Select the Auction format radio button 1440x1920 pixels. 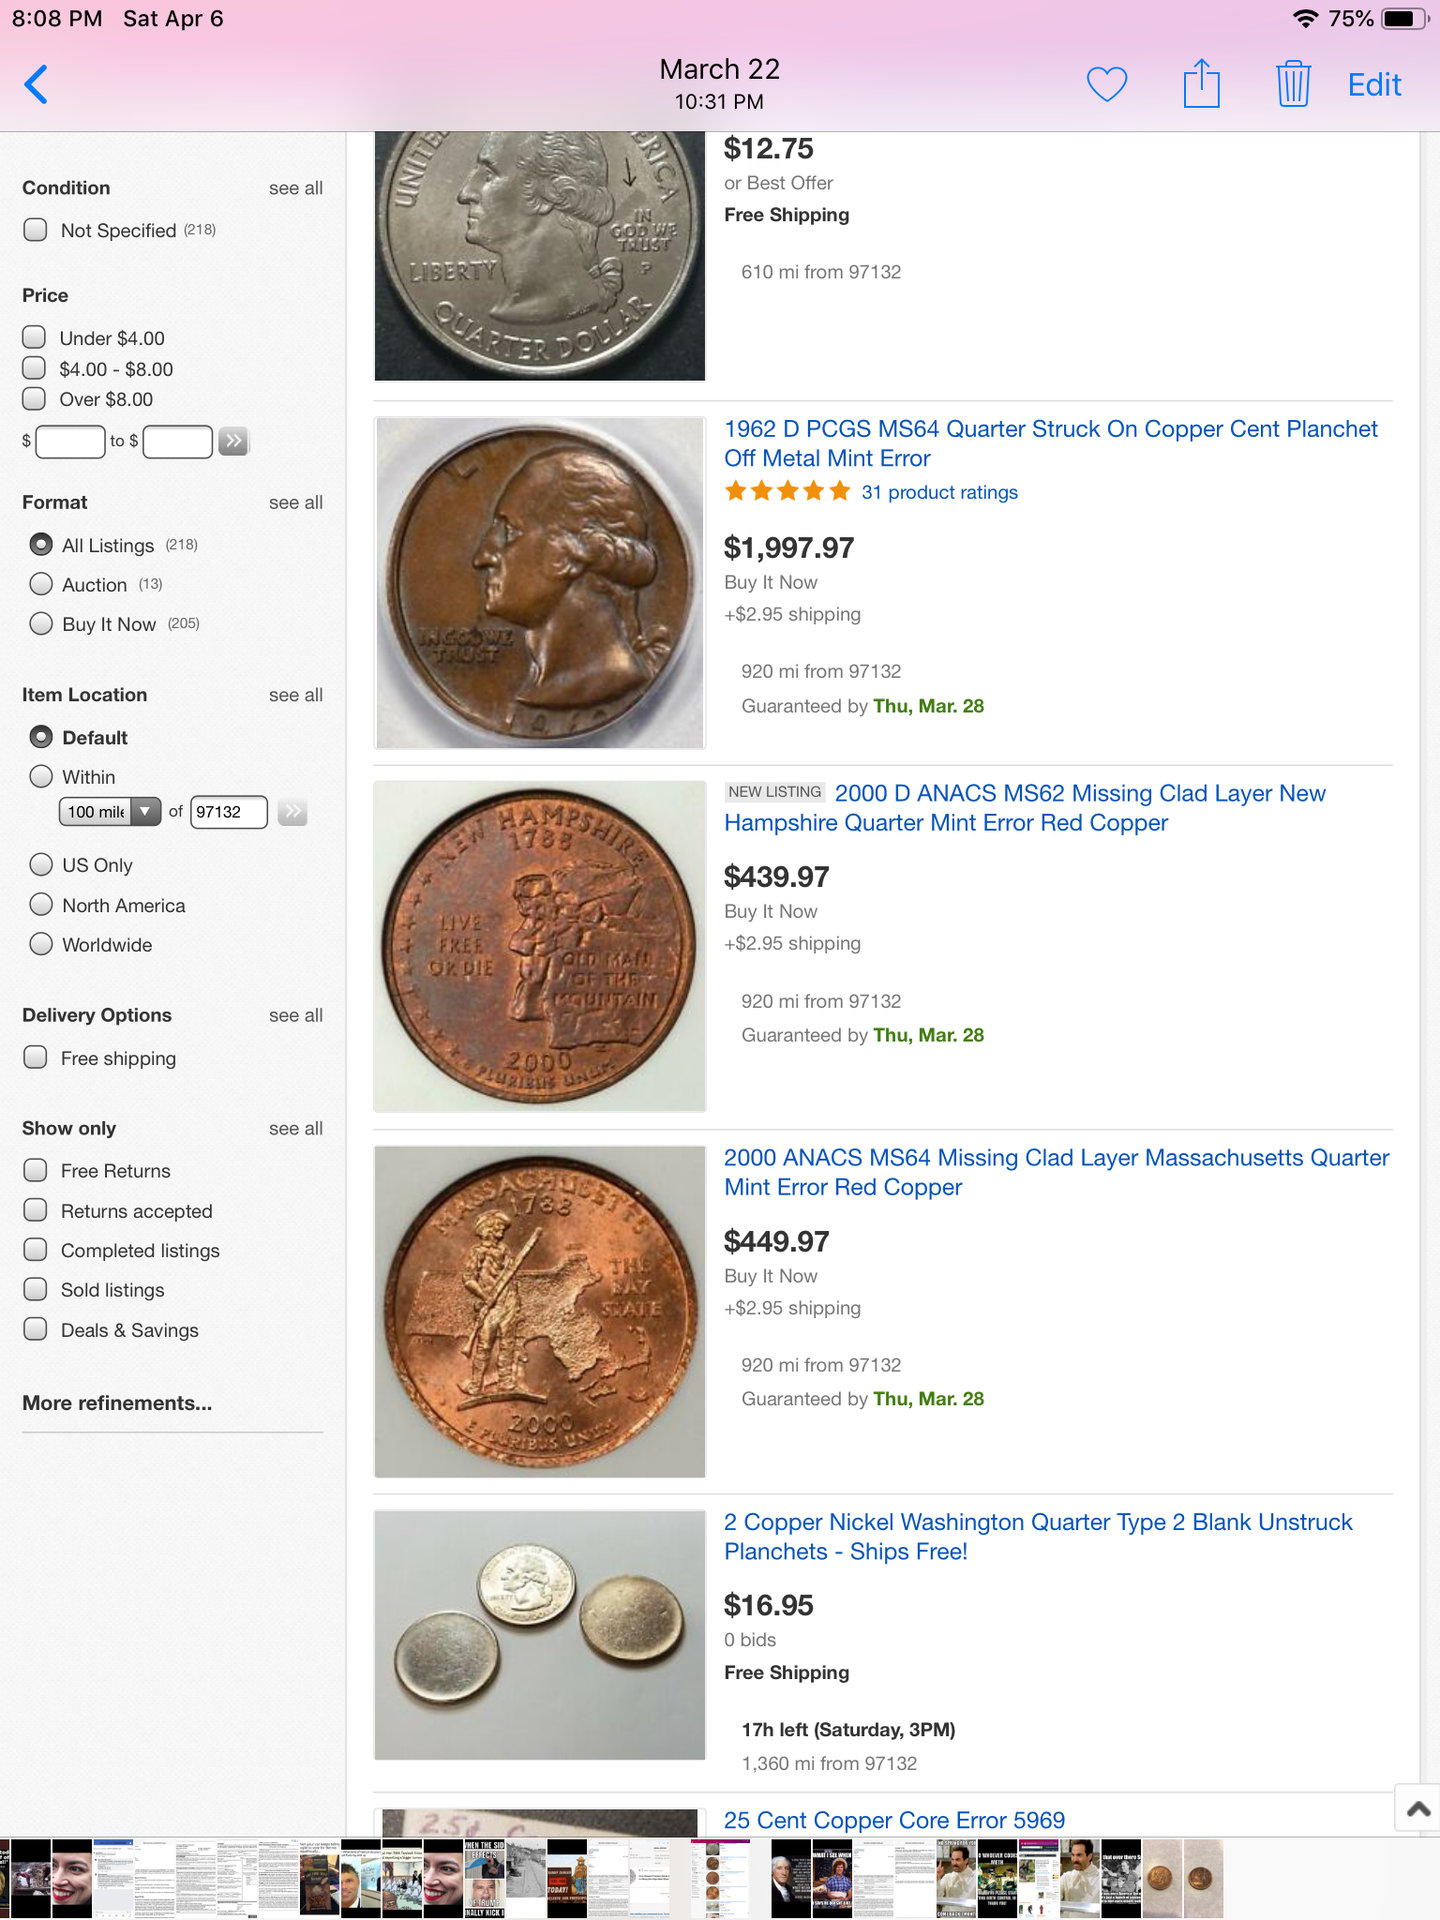(41, 584)
